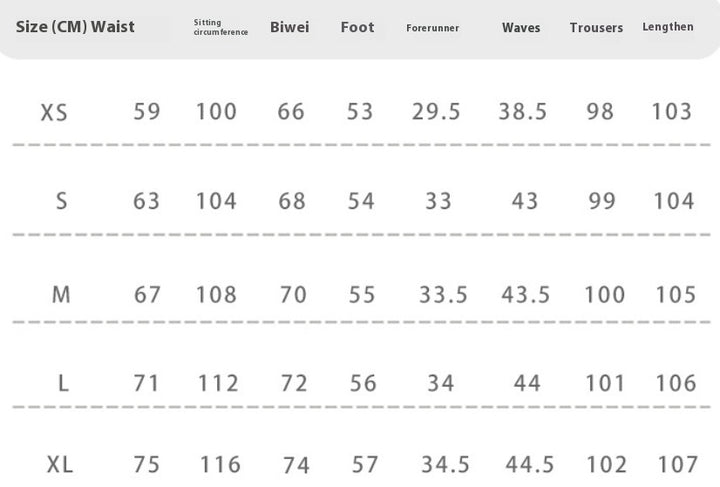Click the M size row label
This screenshot has height=487, width=720.
(61, 294)
